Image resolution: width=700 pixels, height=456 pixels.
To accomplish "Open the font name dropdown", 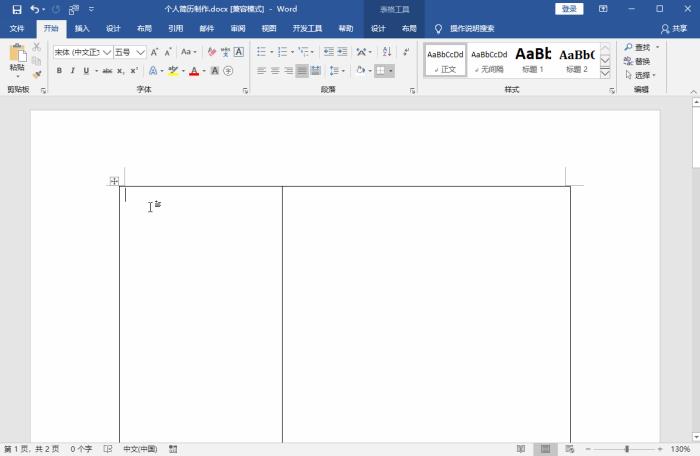I will [106, 51].
